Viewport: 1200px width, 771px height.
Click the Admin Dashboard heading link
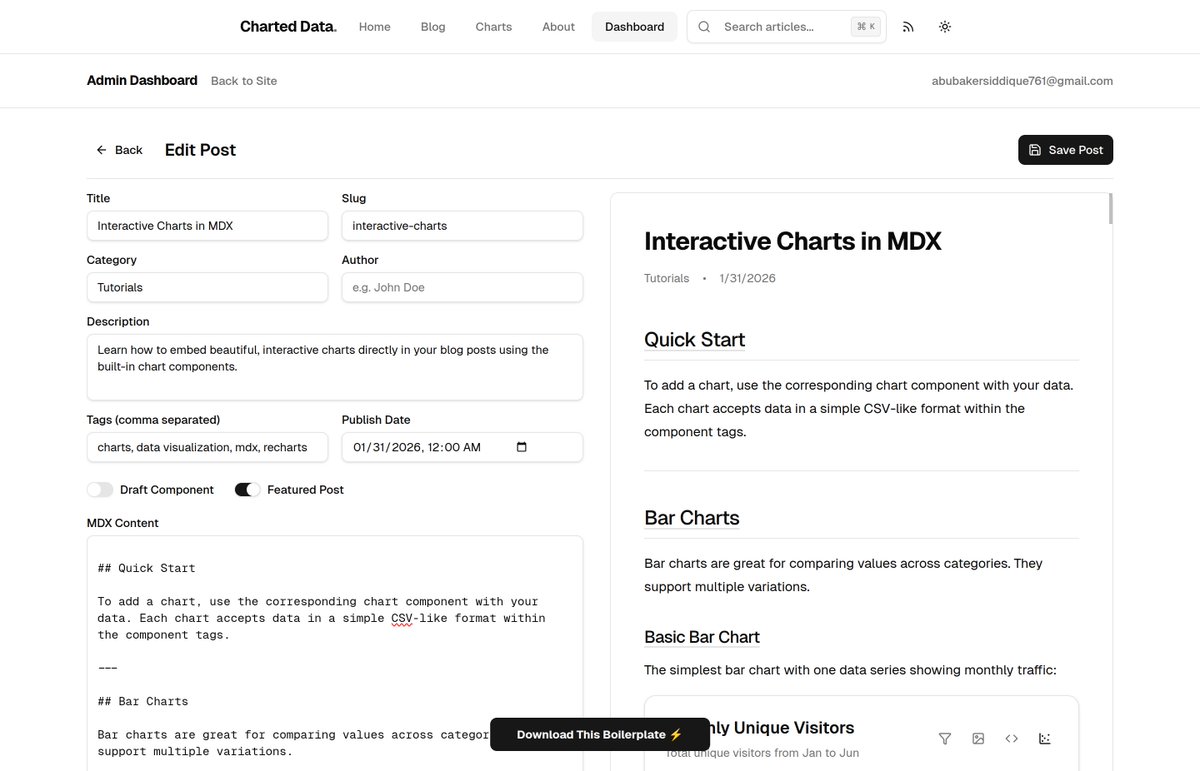(x=142, y=81)
